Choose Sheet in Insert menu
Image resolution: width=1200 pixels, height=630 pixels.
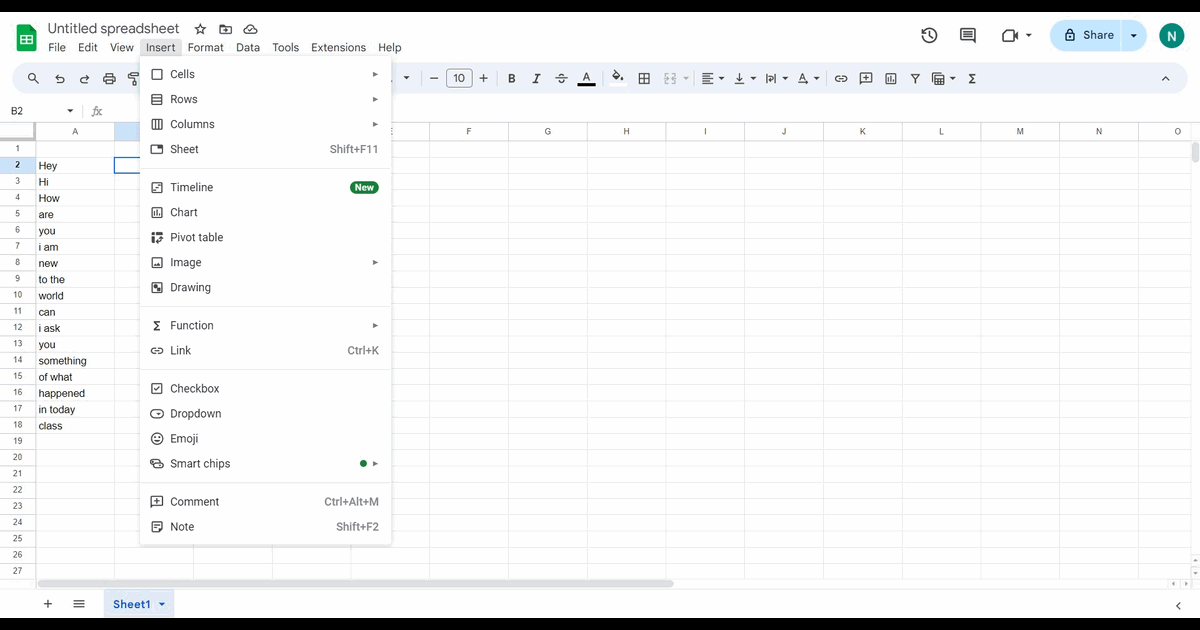(x=265, y=149)
